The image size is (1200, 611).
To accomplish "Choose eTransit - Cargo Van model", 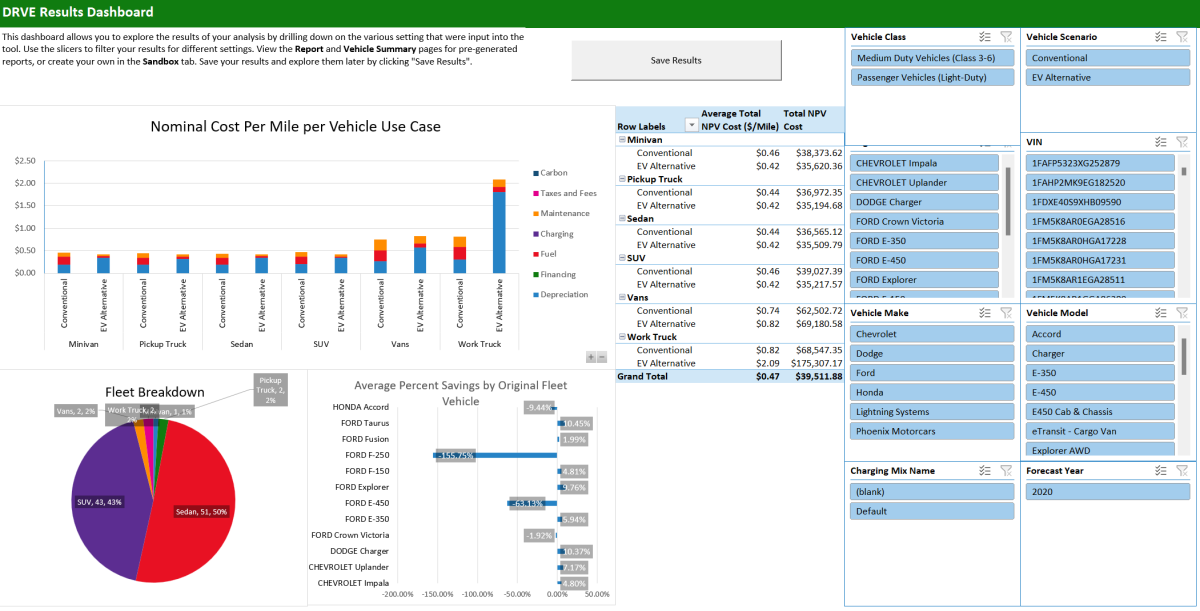I will click(x=1100, y=431).
